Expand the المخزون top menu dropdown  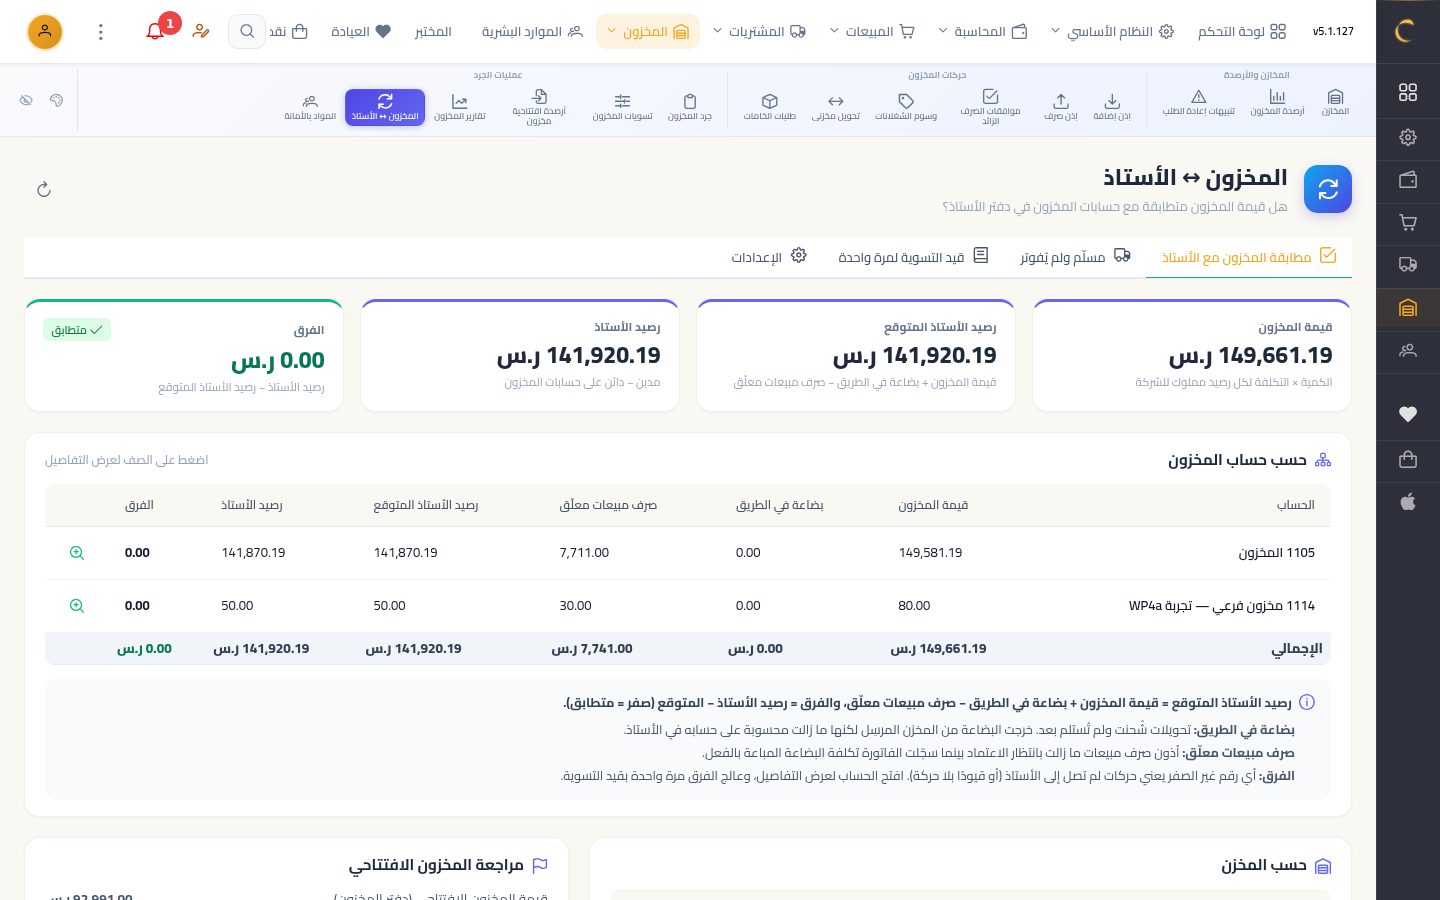point(648,32)
